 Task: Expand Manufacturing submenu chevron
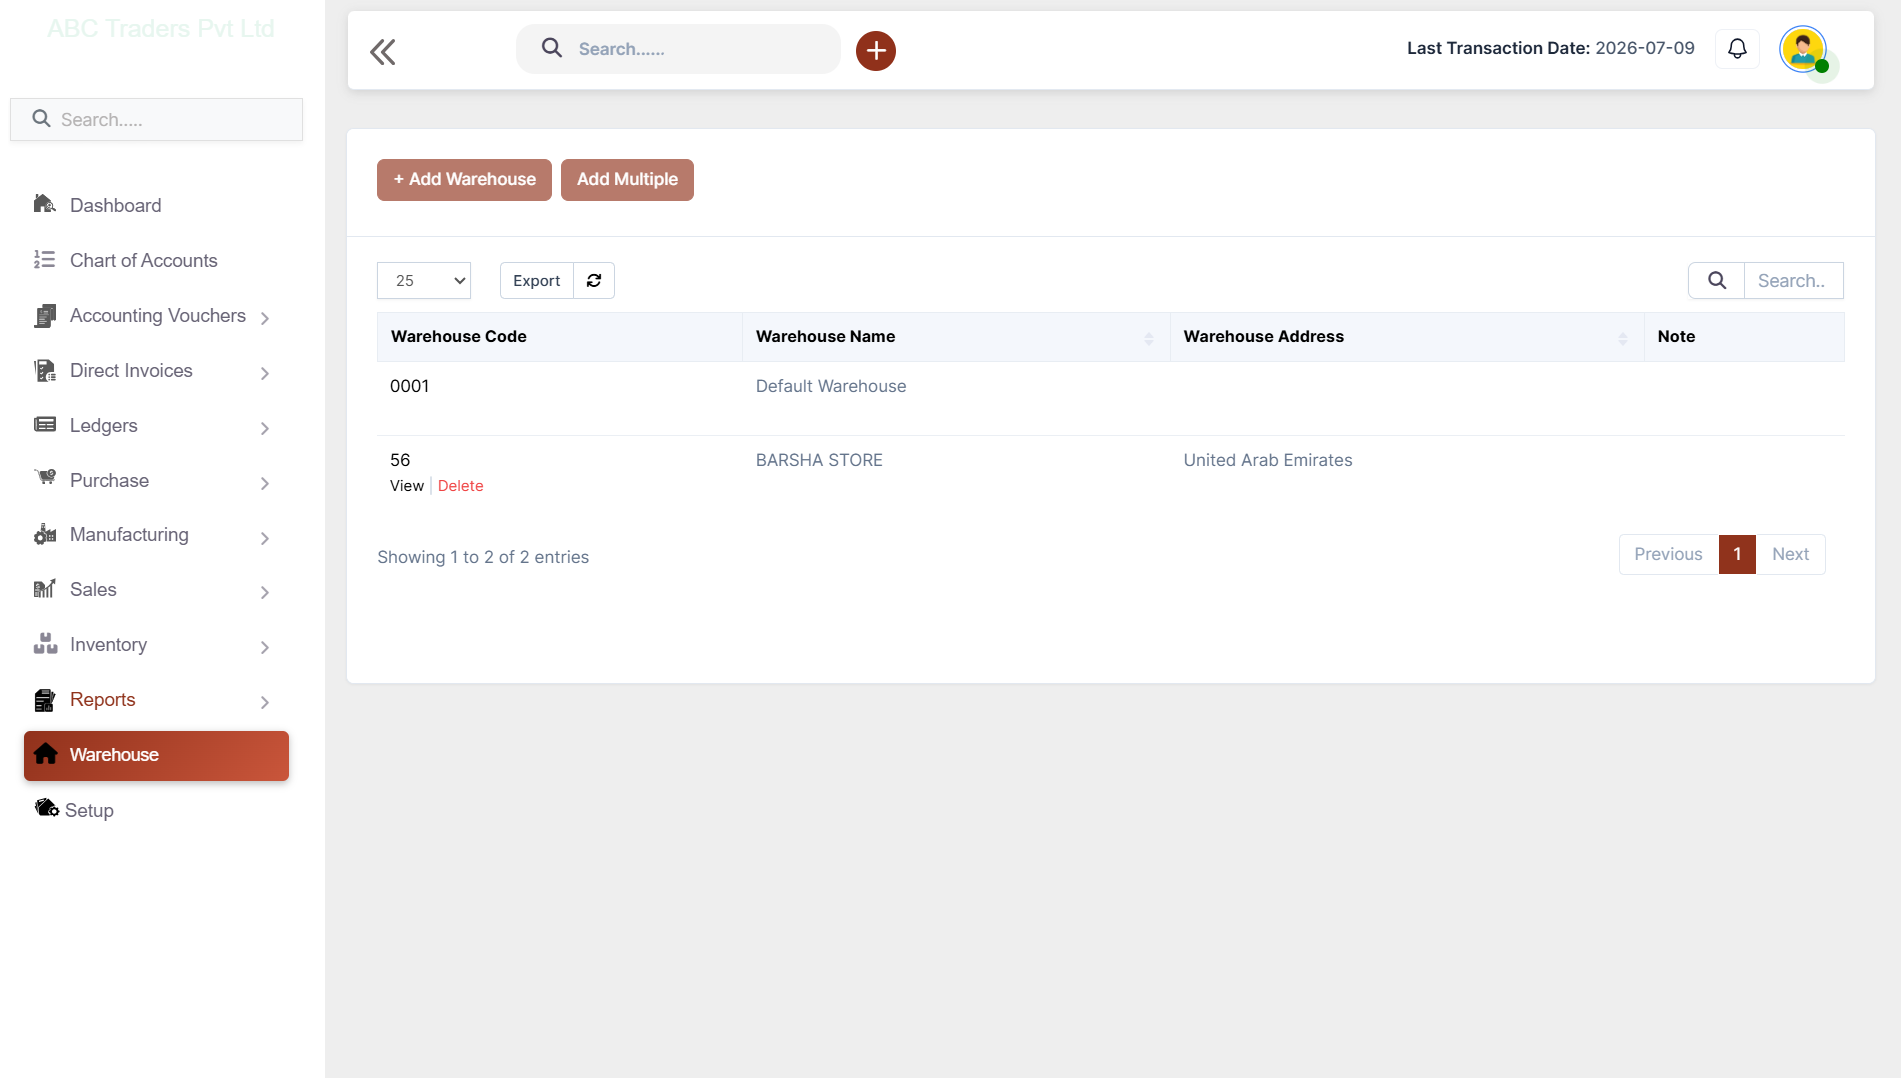pos(265,538)
